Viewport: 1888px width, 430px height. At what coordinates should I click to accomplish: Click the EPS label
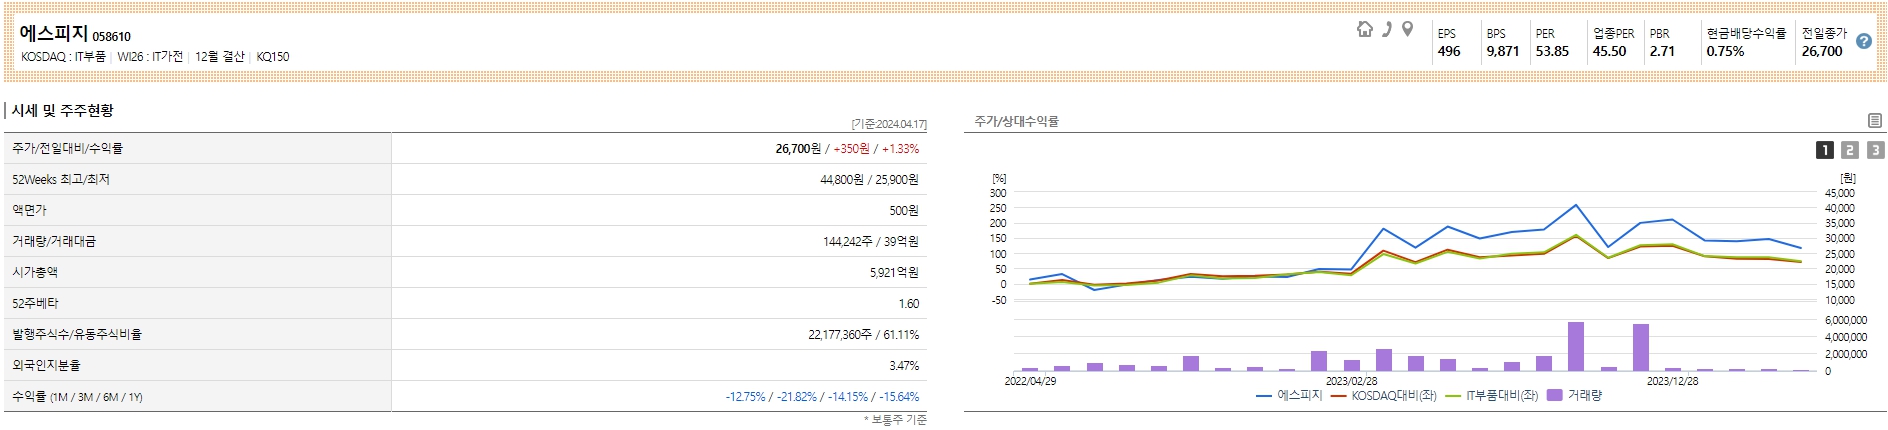click(x=1447, y=33)
